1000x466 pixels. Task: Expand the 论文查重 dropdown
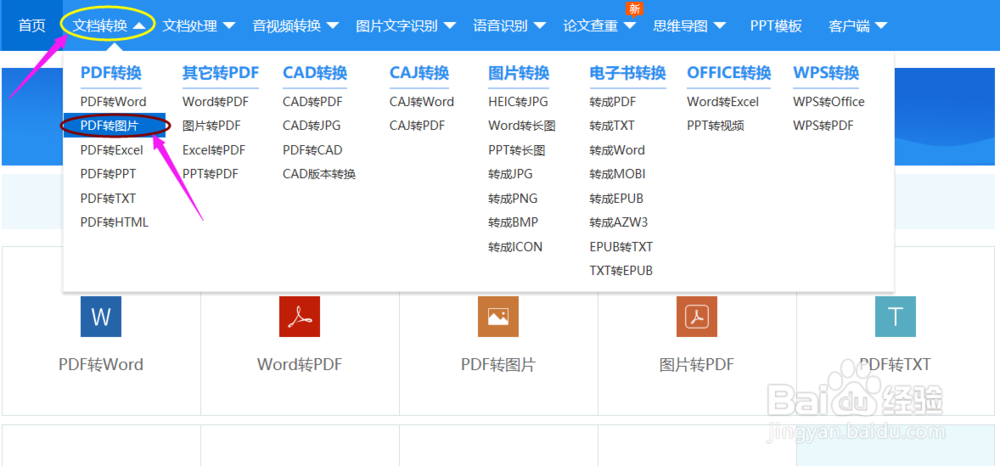[x=599, y=25]
